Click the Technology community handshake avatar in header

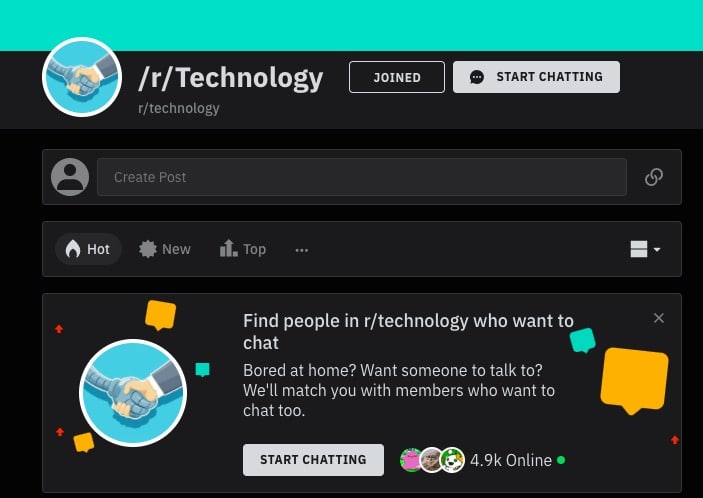[x=82, y=77]
